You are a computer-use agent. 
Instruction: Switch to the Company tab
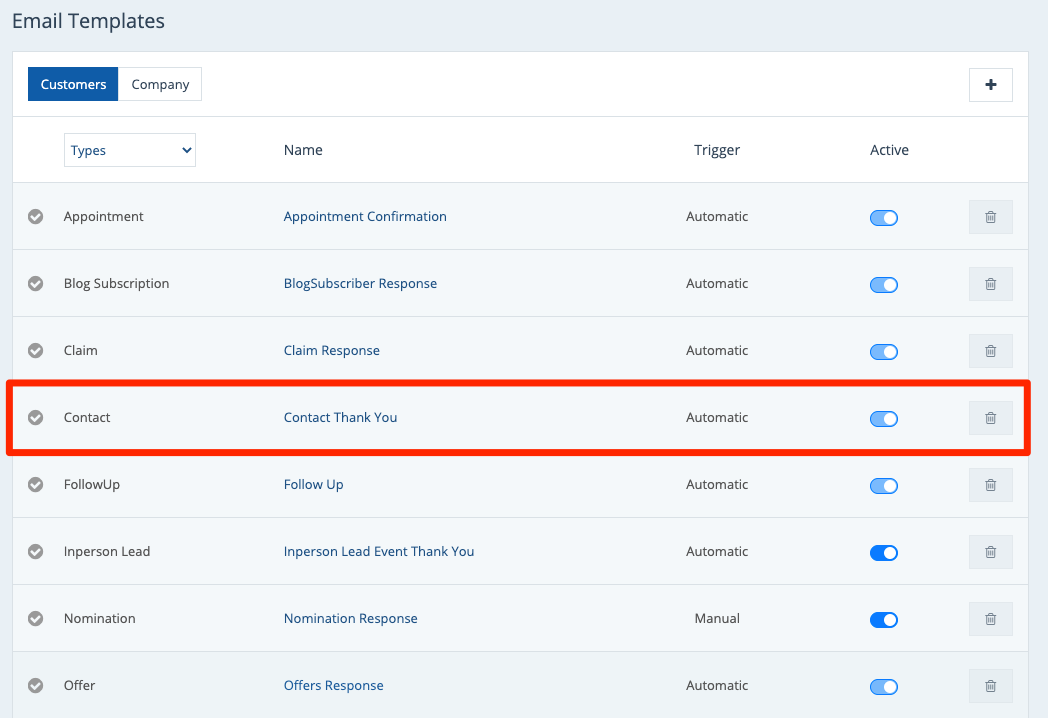point(160,85)
